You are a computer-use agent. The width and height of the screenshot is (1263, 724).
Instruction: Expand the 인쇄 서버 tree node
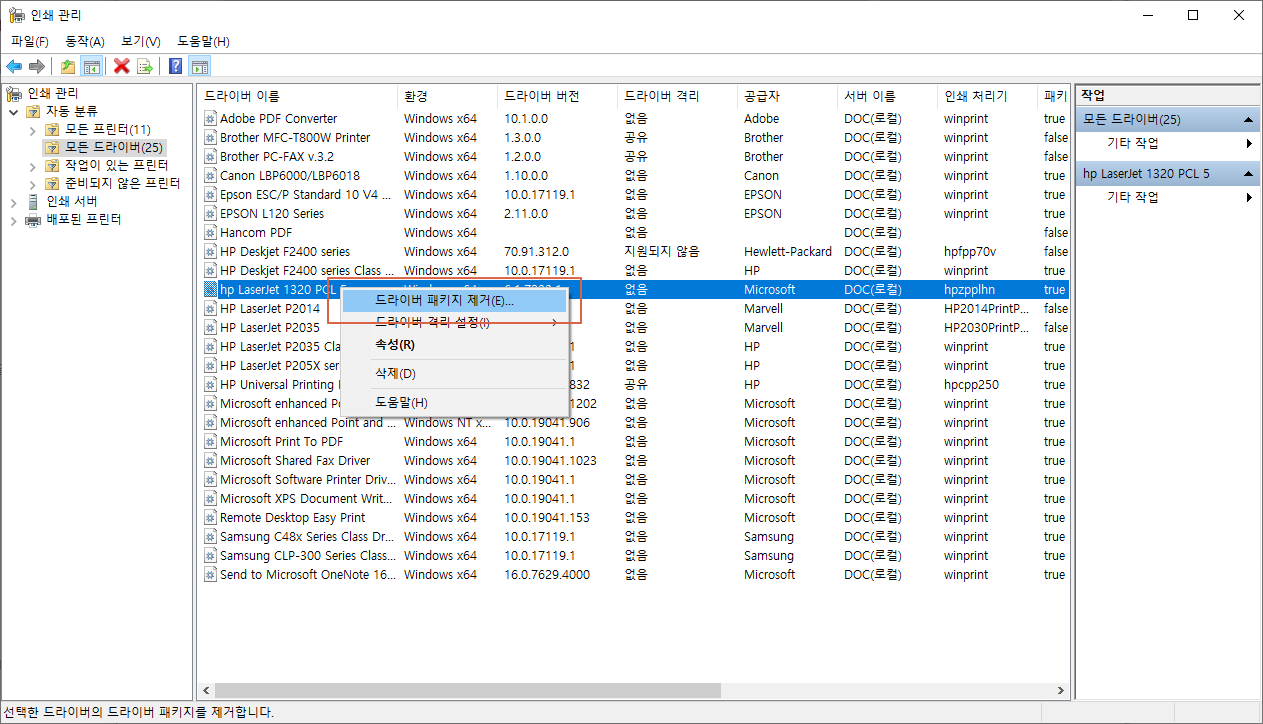(x=14, y=201)
